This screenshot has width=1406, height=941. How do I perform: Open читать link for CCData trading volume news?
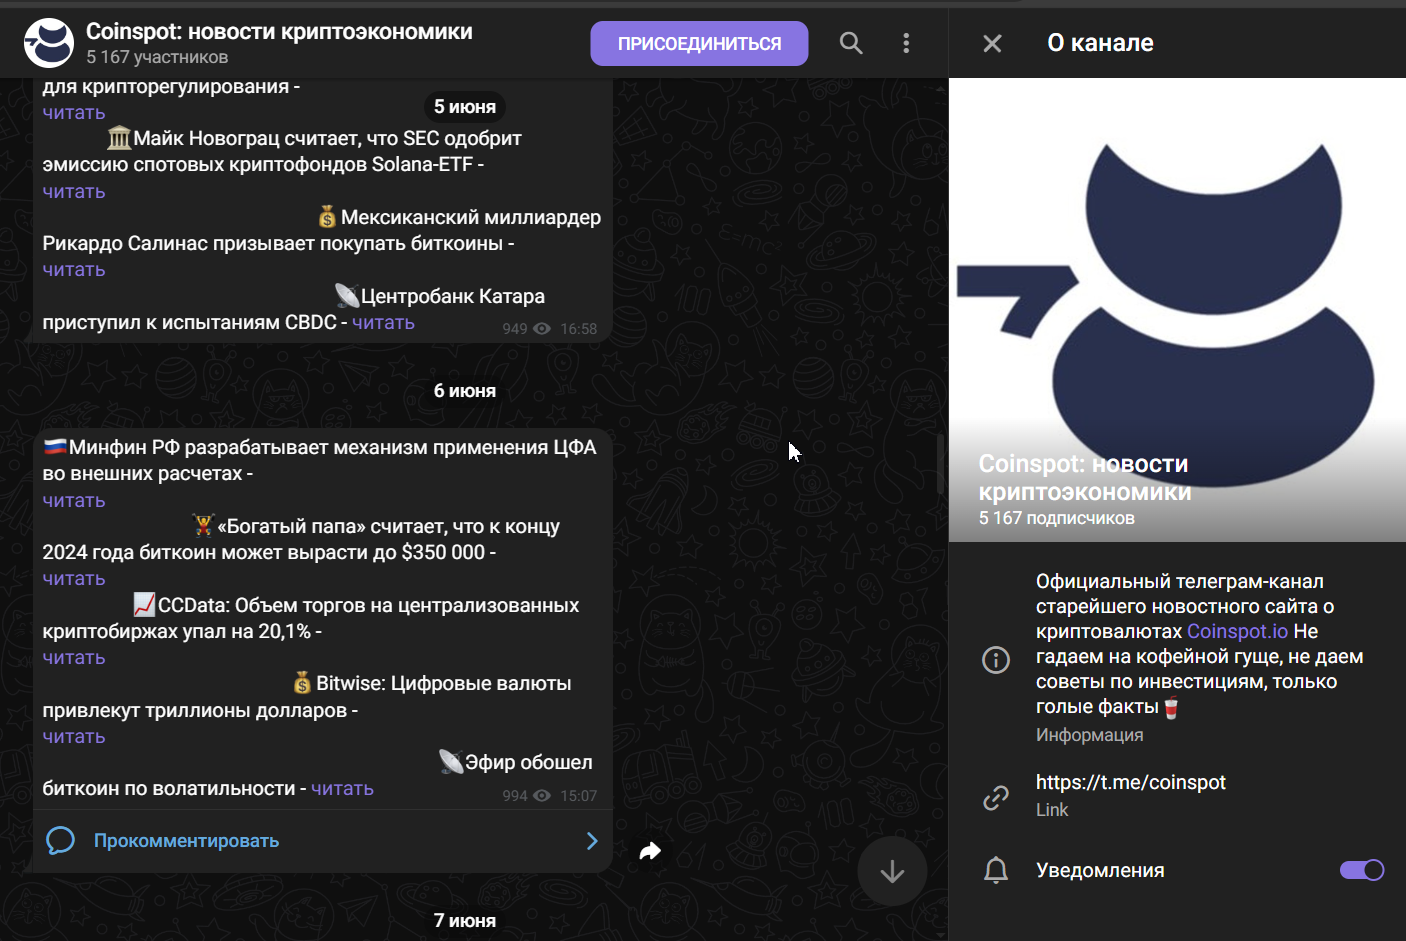[74, 657]
